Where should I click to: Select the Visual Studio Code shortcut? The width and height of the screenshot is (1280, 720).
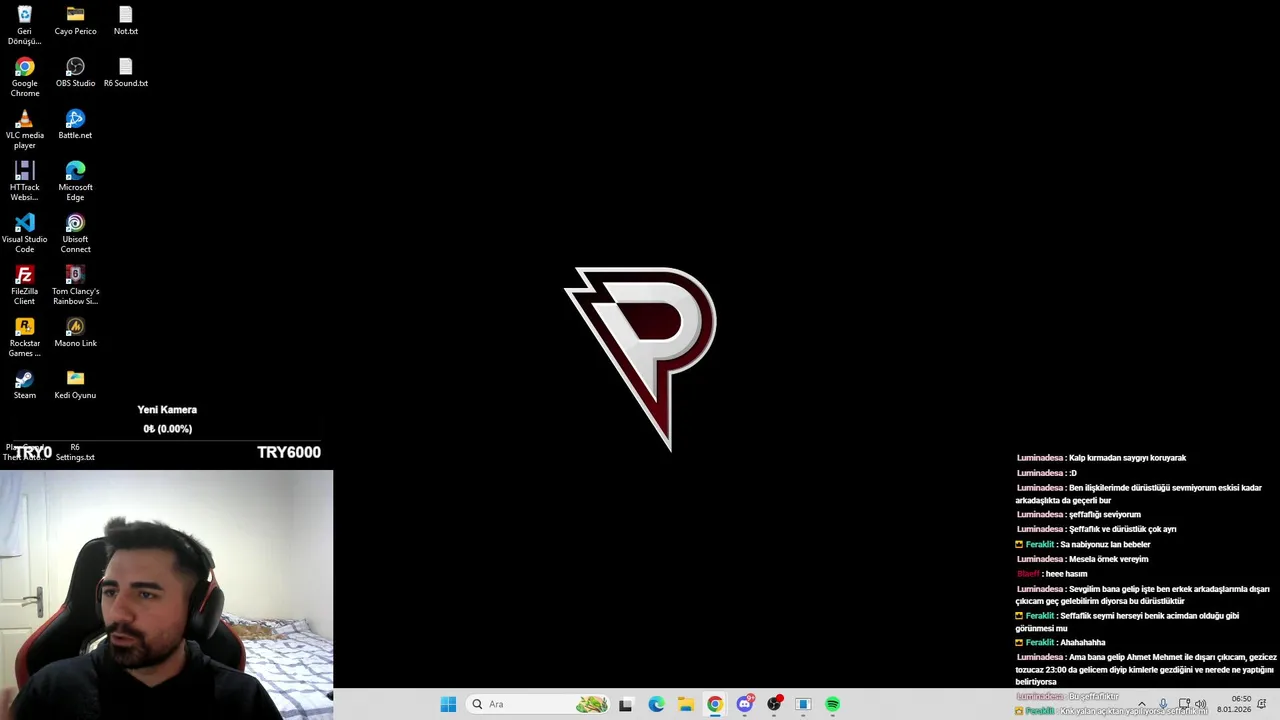tap(24, 234)
